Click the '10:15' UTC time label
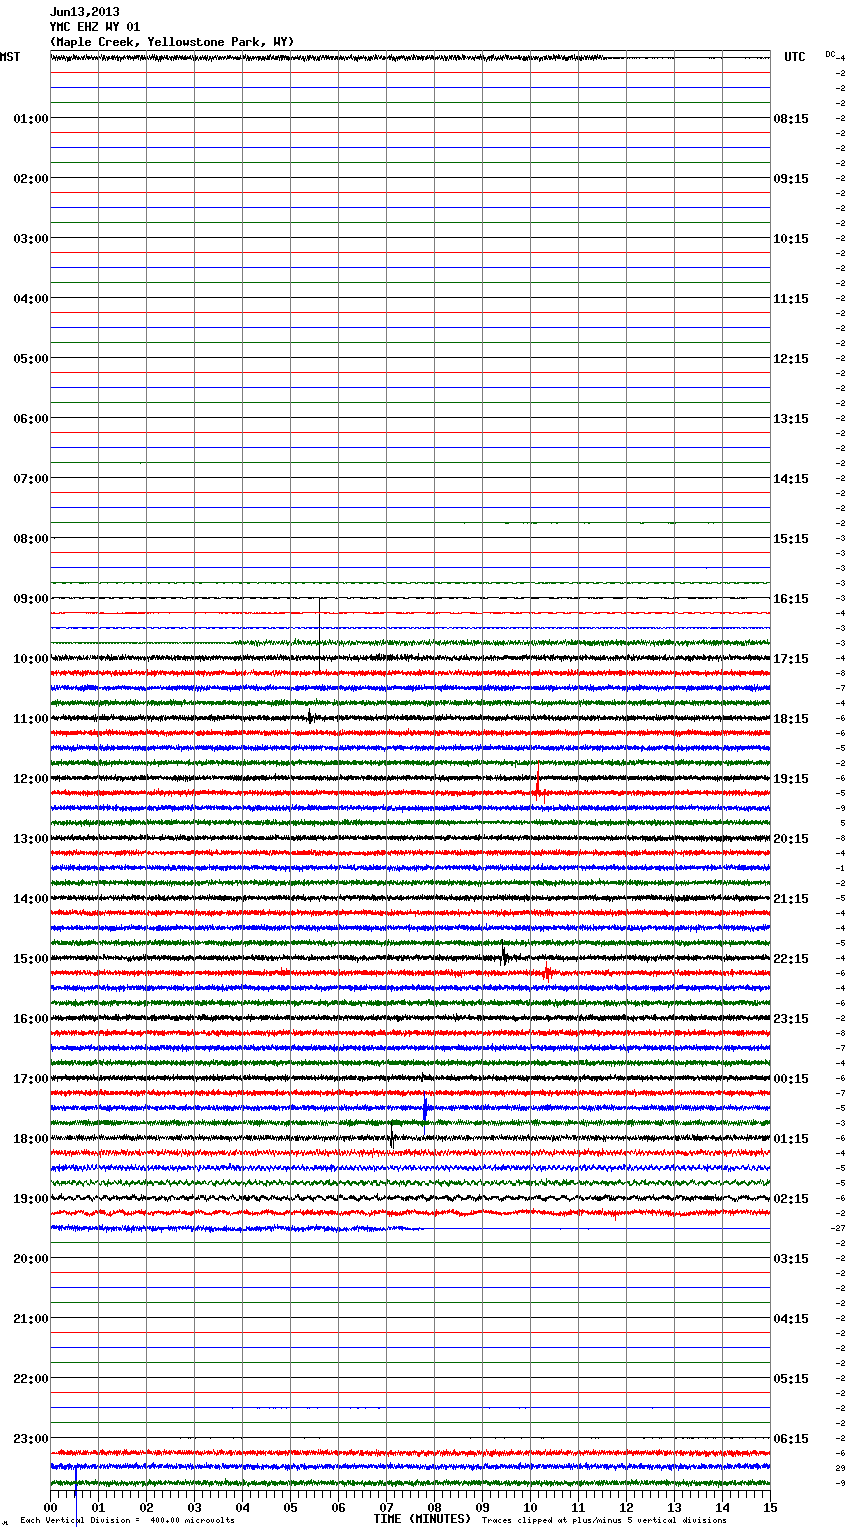The image size is (850, 1534). 791,239
